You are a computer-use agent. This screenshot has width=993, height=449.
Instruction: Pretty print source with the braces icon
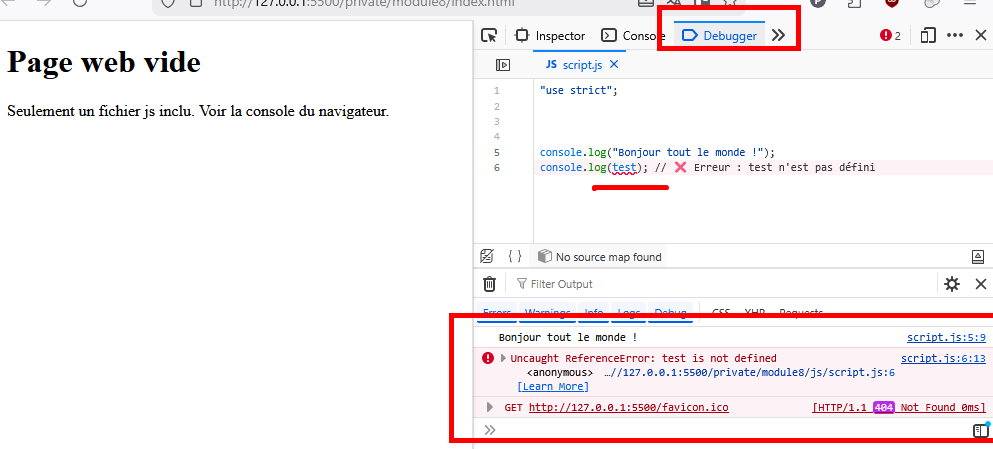pos(515,256)
